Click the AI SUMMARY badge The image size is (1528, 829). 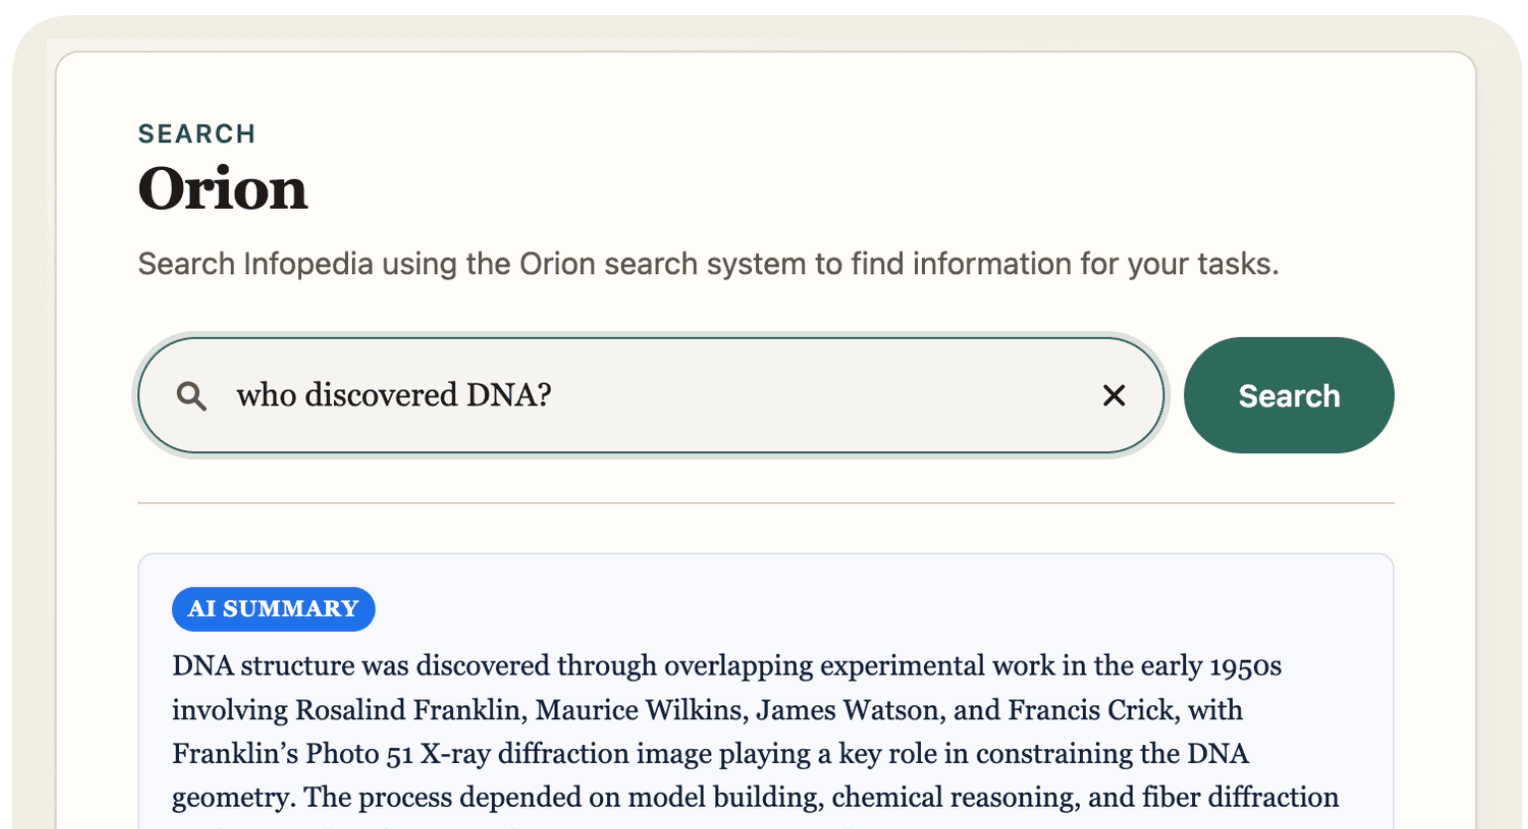[x=273, y=609]
